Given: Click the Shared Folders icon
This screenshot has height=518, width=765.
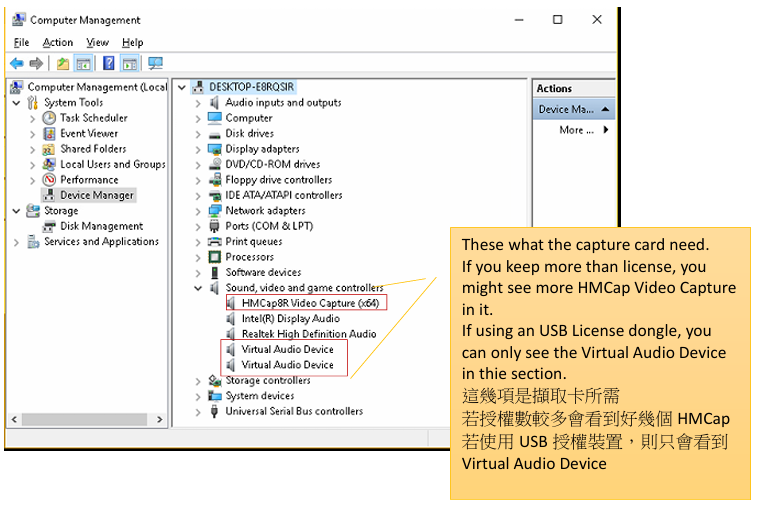Looking at the screenshot, I should (48, 149).
